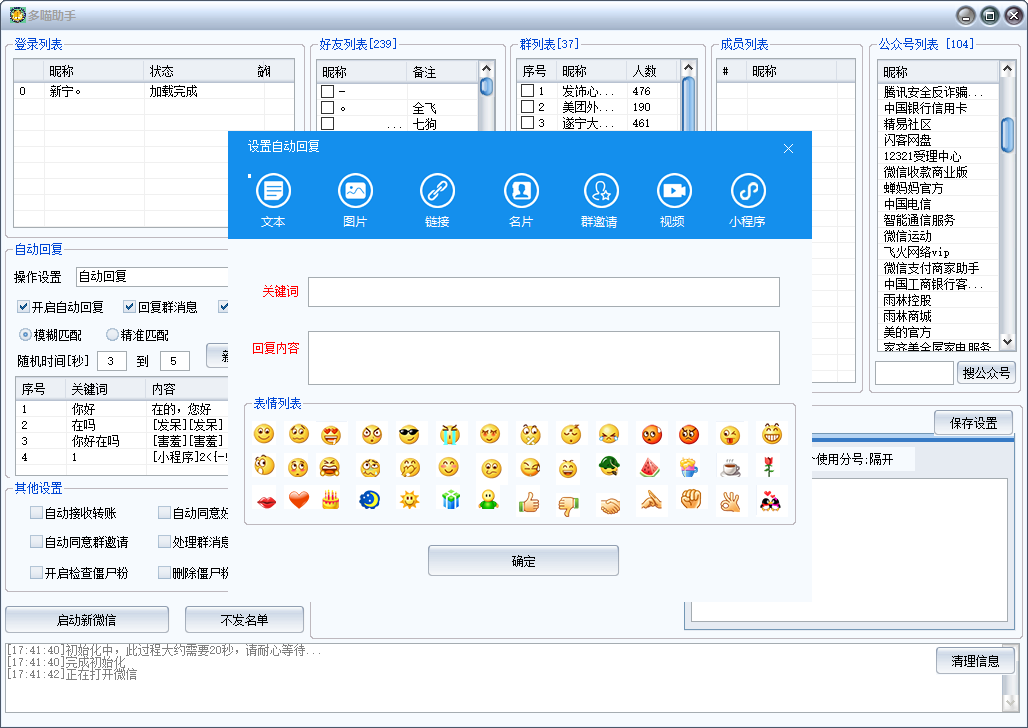The width and height of the screenshot is (1028, 728).
Task: Select the 小程序 mini program icon
Action: pos(747,190)
